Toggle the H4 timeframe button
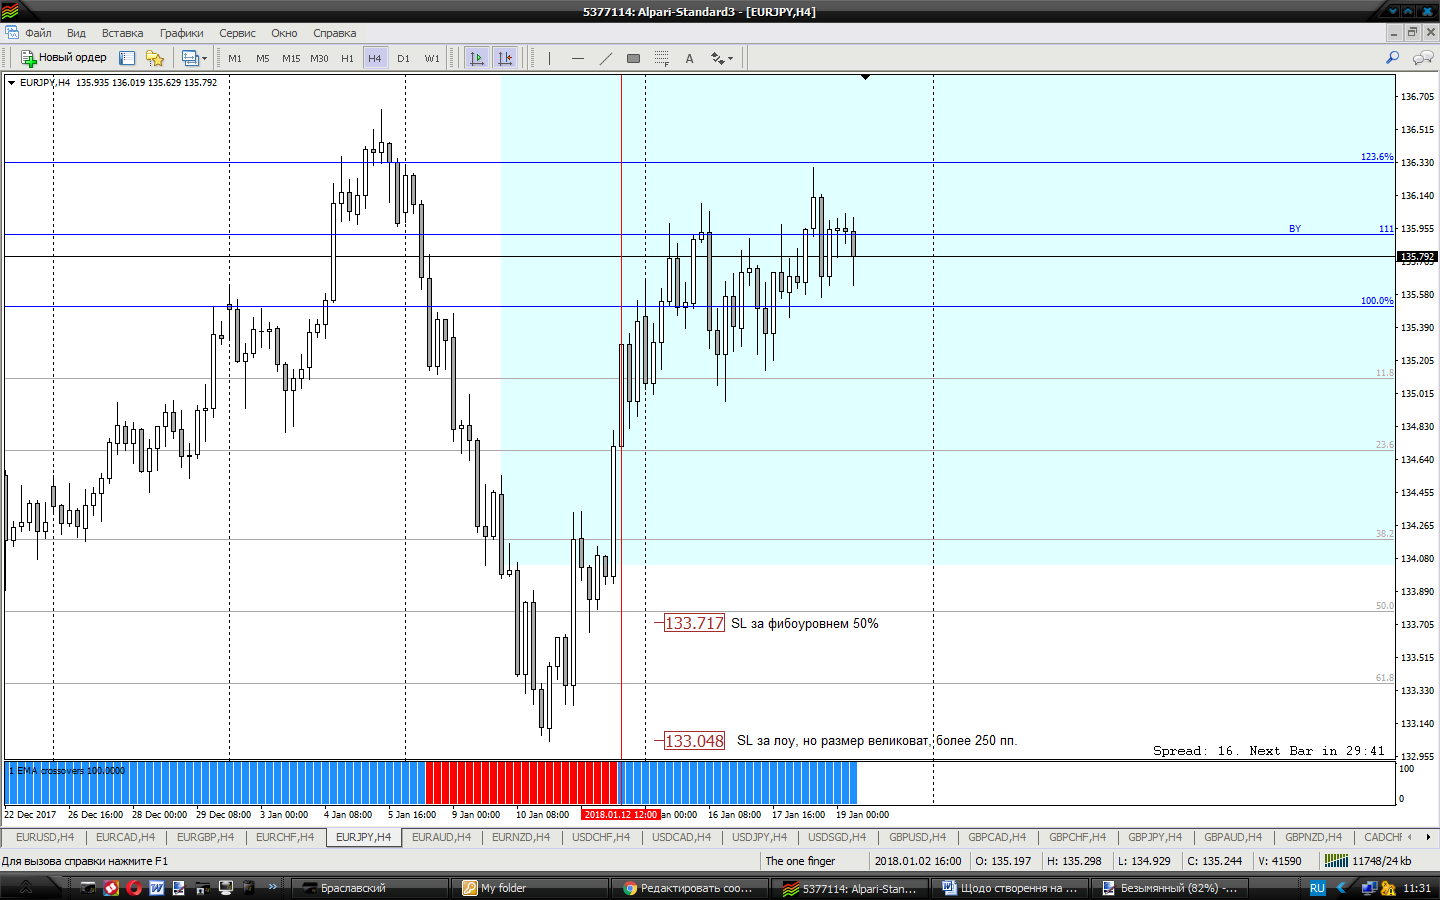 coord(375,58)
